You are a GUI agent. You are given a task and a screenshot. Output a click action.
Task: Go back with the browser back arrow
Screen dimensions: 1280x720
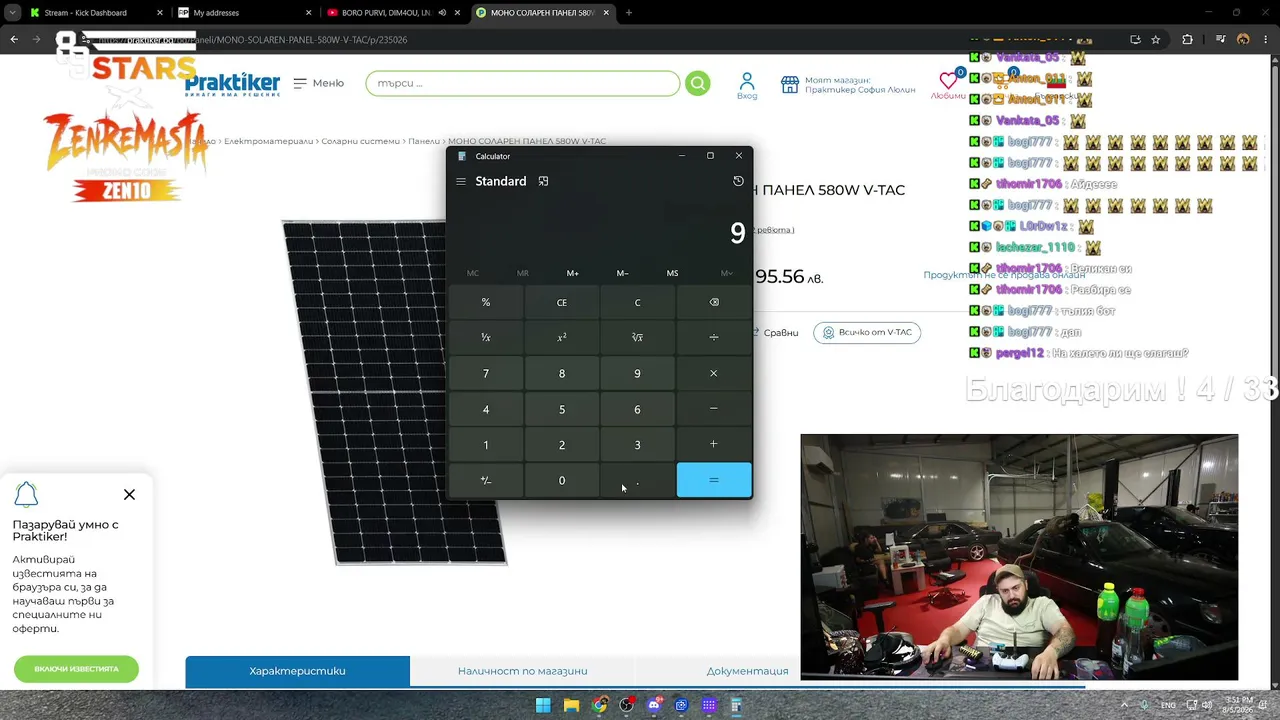[x=14, y=40]
